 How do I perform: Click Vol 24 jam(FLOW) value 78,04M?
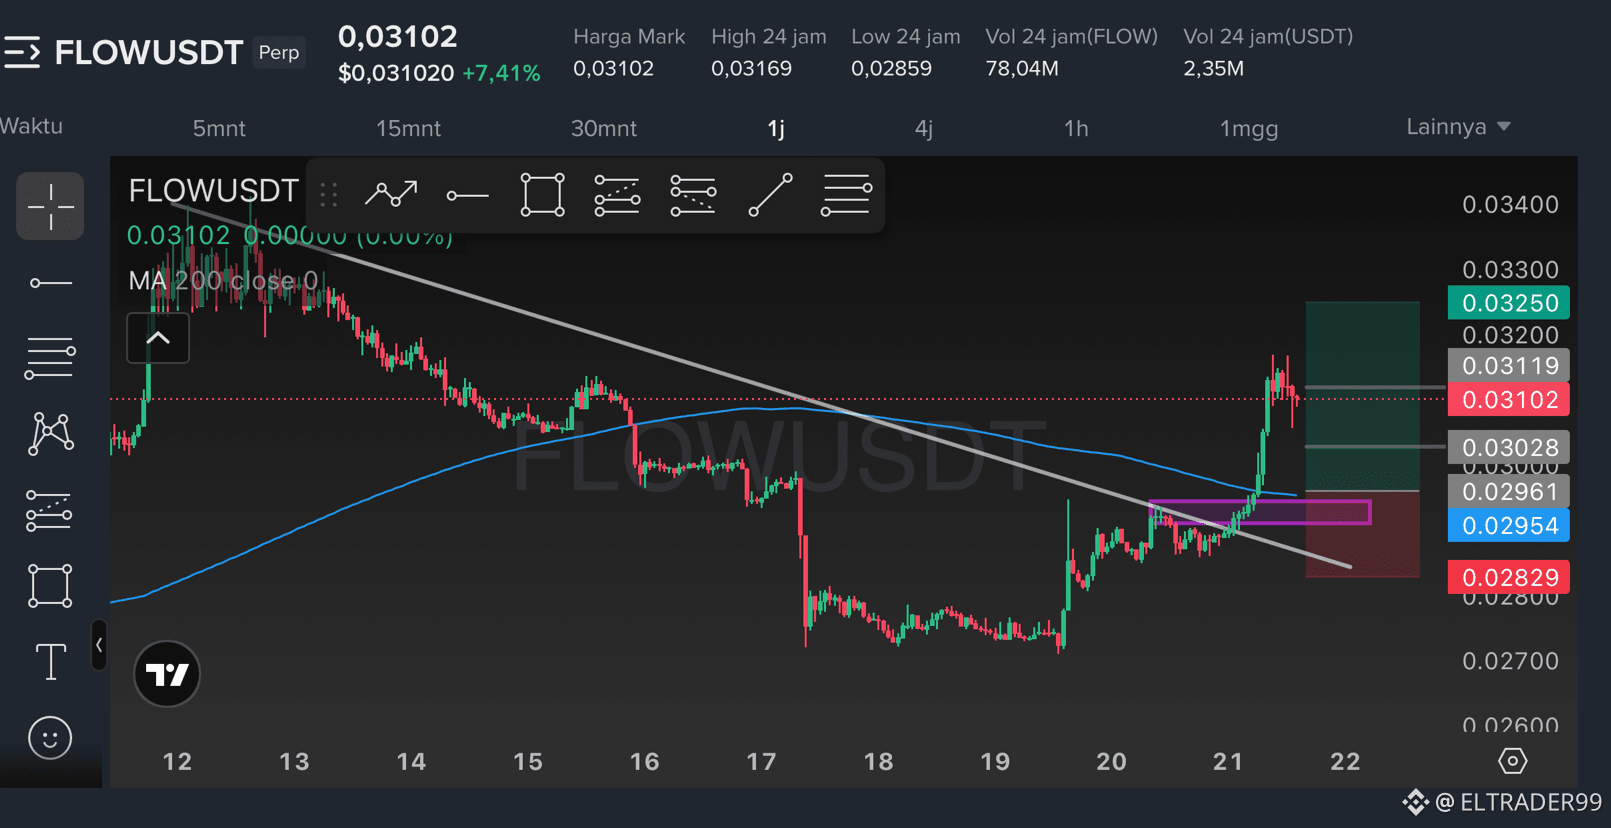(x=1022, y=68)
